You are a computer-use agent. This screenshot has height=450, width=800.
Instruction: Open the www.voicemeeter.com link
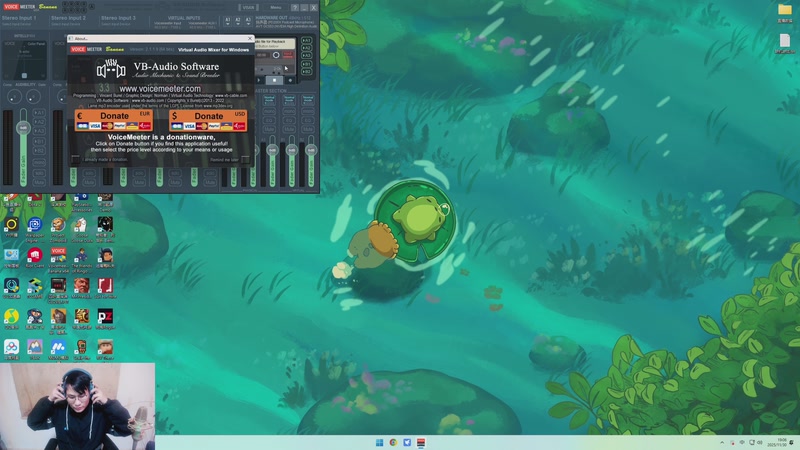160,89
